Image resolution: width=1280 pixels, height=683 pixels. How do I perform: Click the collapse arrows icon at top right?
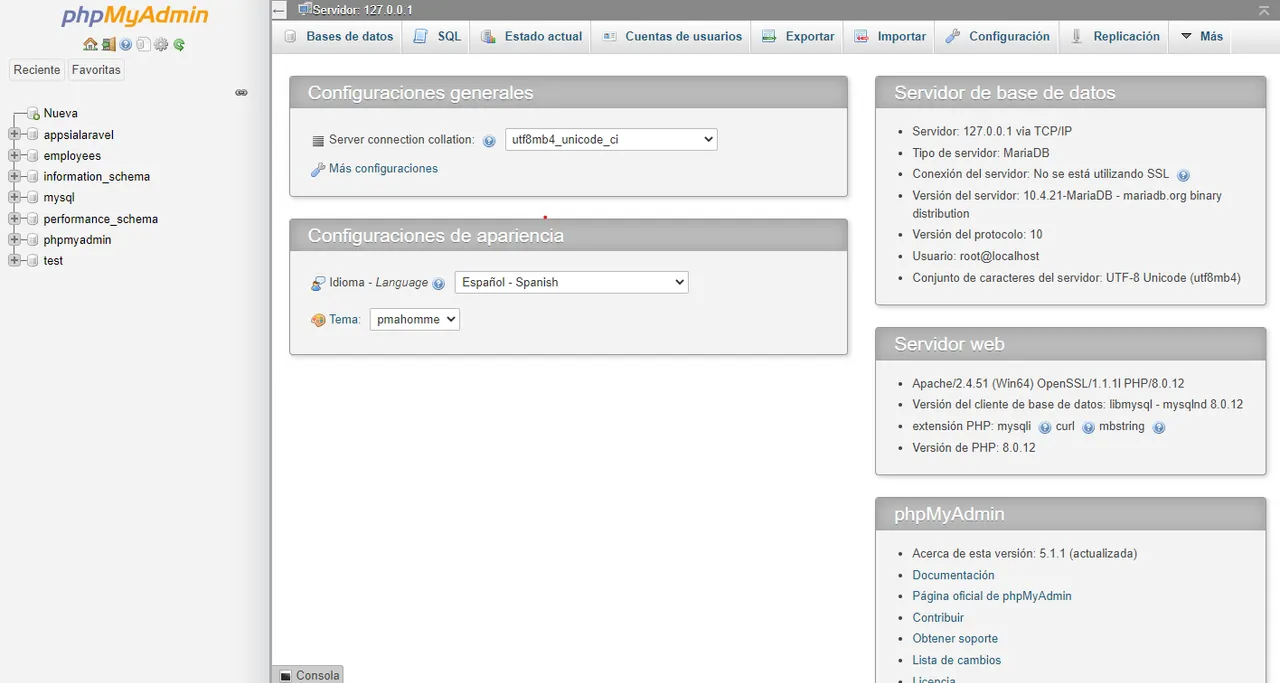(1265, 10)
